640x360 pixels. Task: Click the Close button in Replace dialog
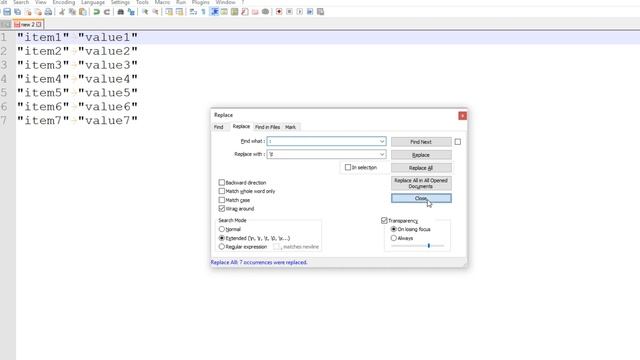click(x=421, y=198)
